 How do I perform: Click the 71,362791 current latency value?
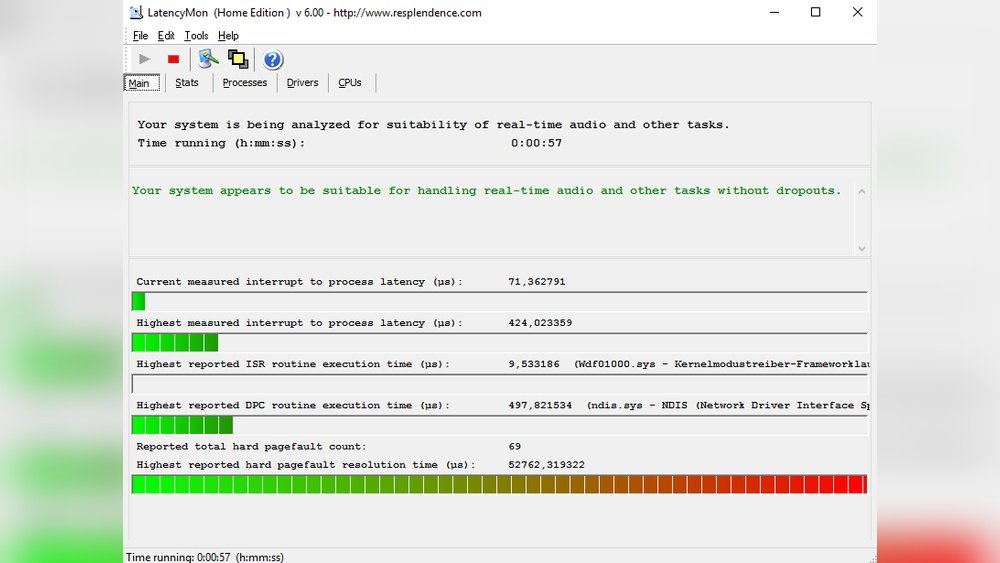pyautogui.click(x=537, y=282)
